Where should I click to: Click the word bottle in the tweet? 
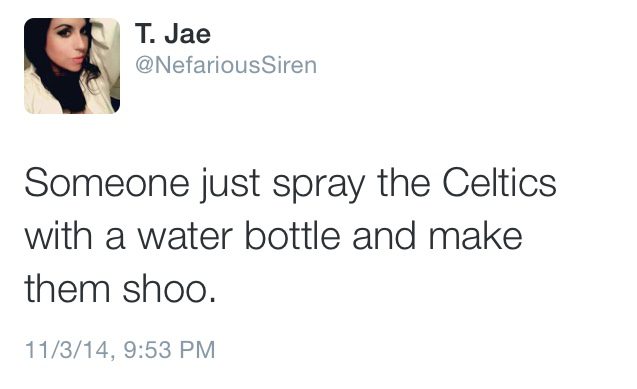coord(293,235)
